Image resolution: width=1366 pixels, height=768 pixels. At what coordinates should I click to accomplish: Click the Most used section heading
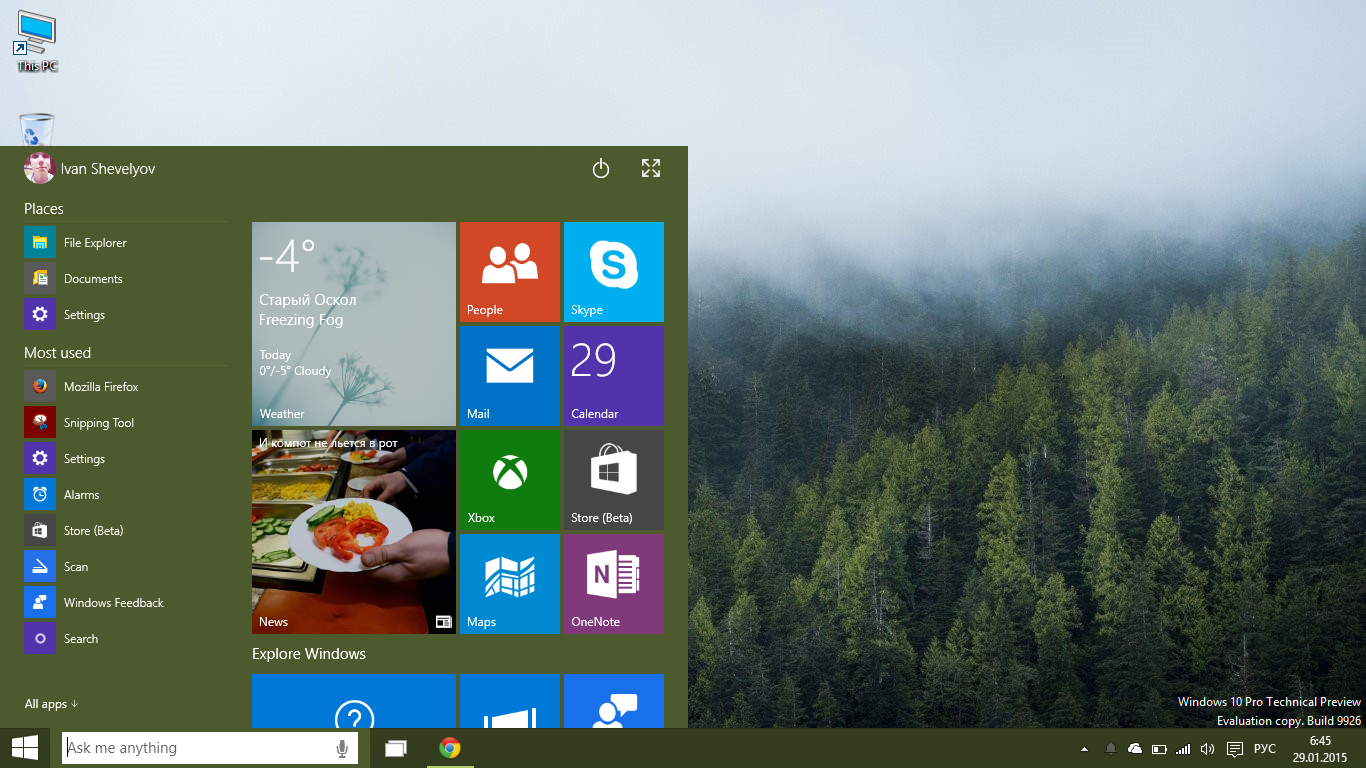(x=57, y=353)
